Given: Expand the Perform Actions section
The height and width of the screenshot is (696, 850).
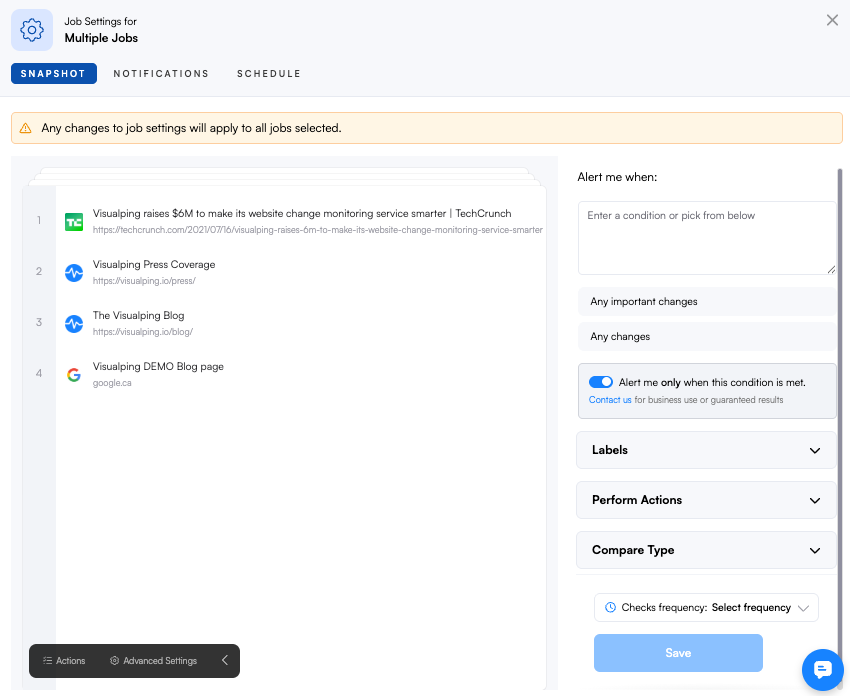Looking at the screenshot, I should pyautogui.click(x=706, y=500).
